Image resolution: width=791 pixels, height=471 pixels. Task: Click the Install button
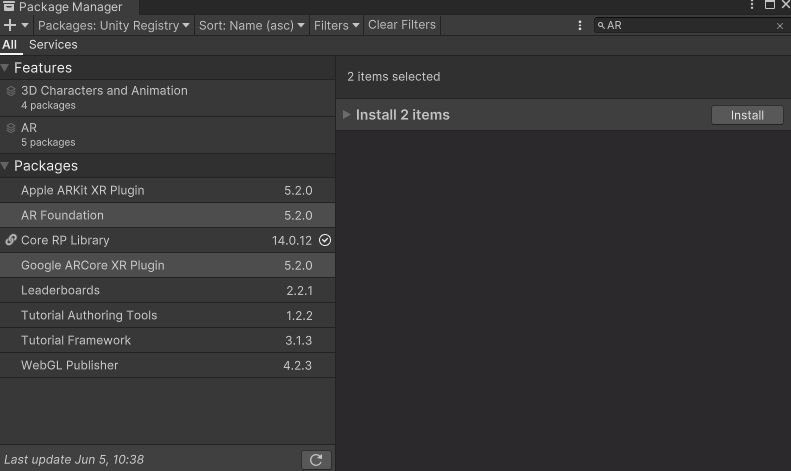point(747,115)
